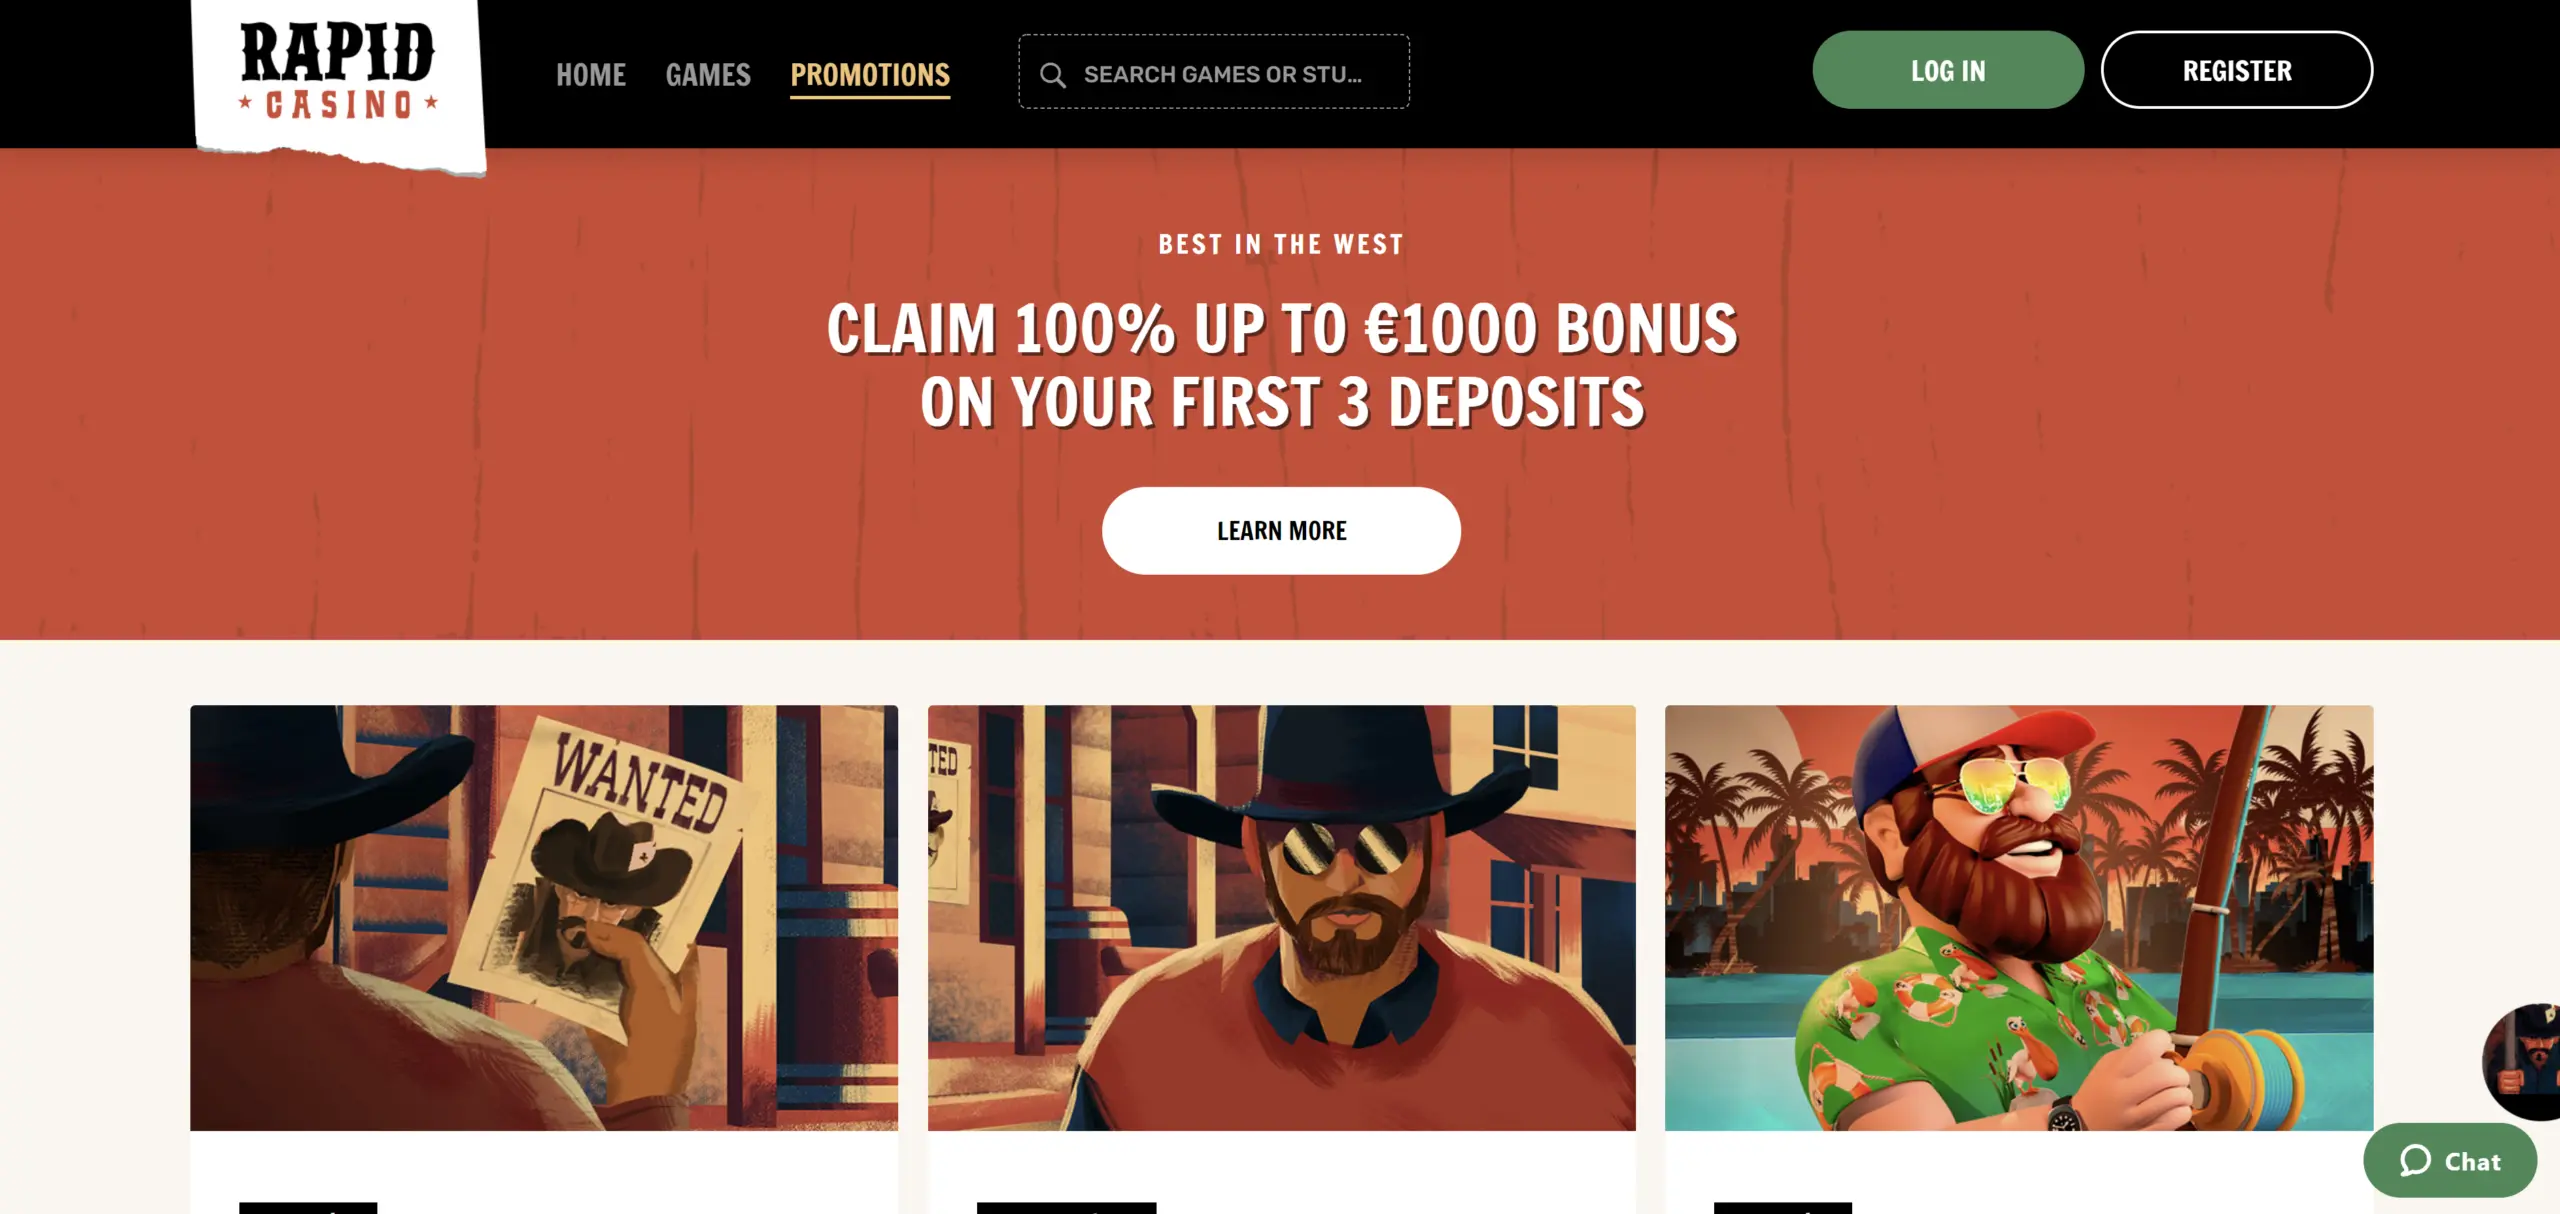Screen dimensions: 2560x1214
Task: Open the cowboy avatar floating icon
Action: 2522,1062
